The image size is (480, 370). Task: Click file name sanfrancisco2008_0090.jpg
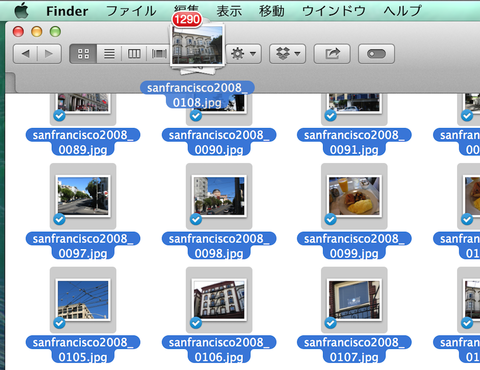click(219, 142)
